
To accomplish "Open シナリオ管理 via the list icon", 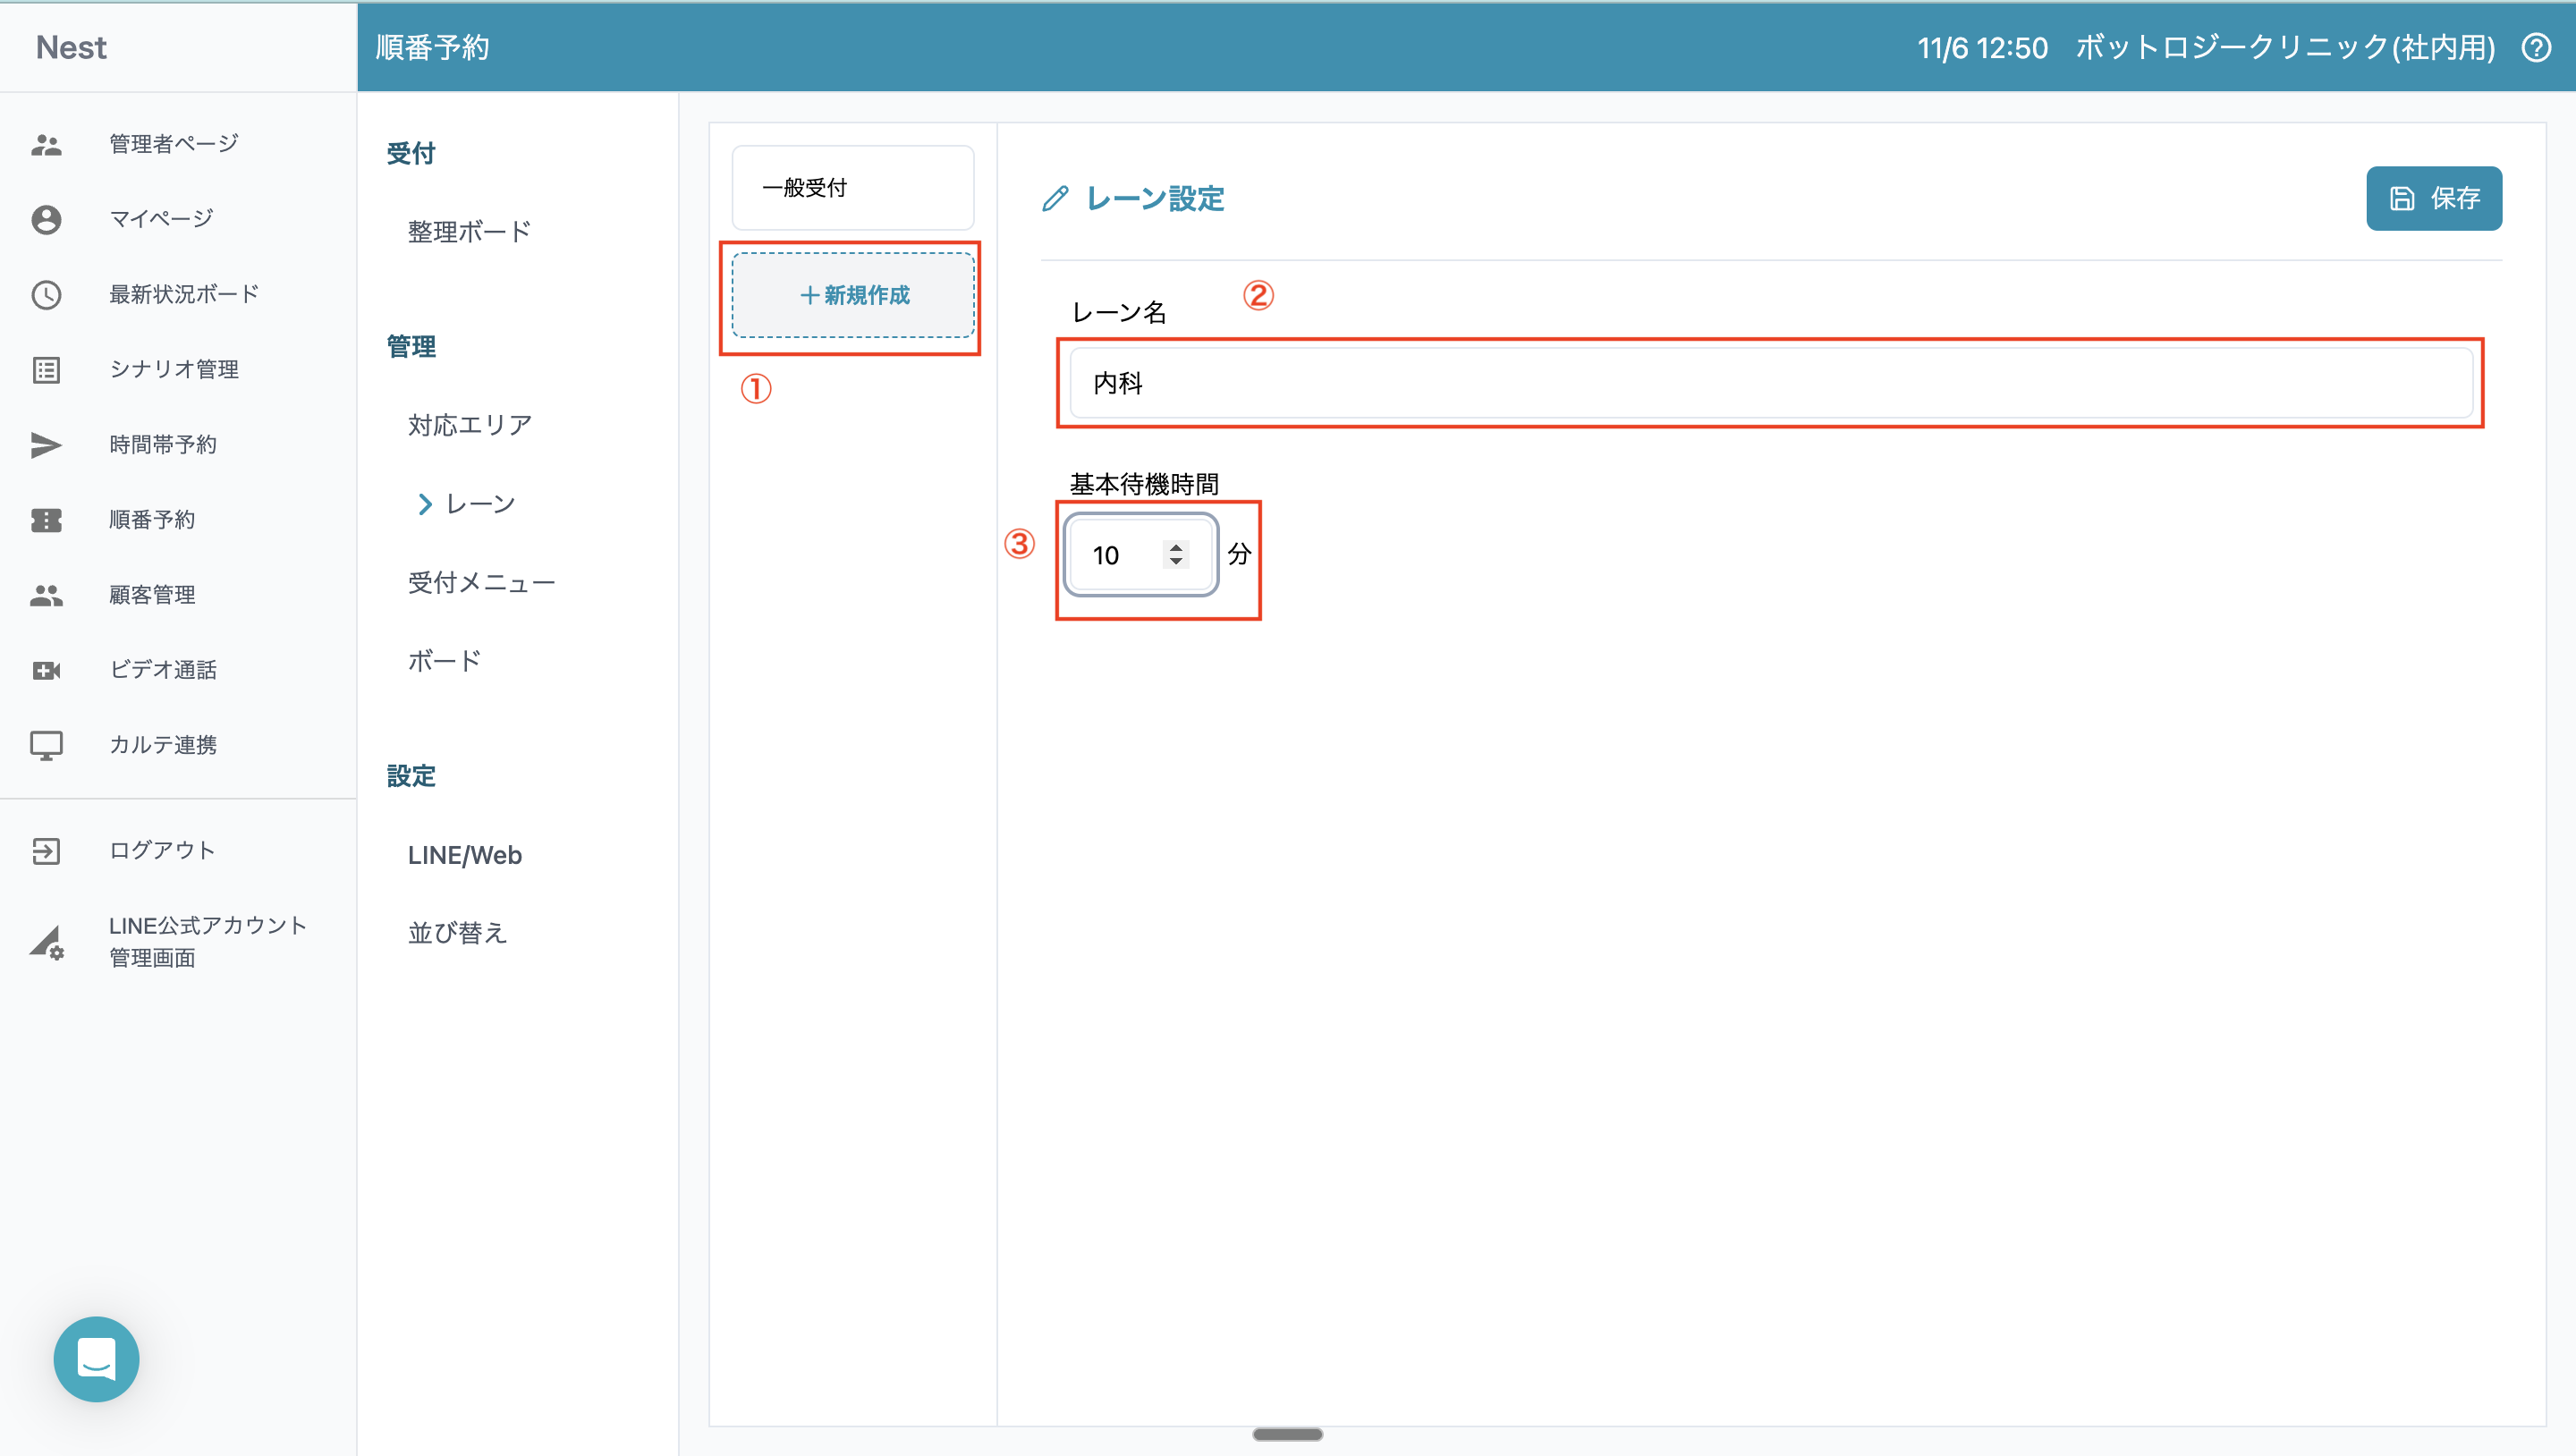I will (x=46, y=370).
